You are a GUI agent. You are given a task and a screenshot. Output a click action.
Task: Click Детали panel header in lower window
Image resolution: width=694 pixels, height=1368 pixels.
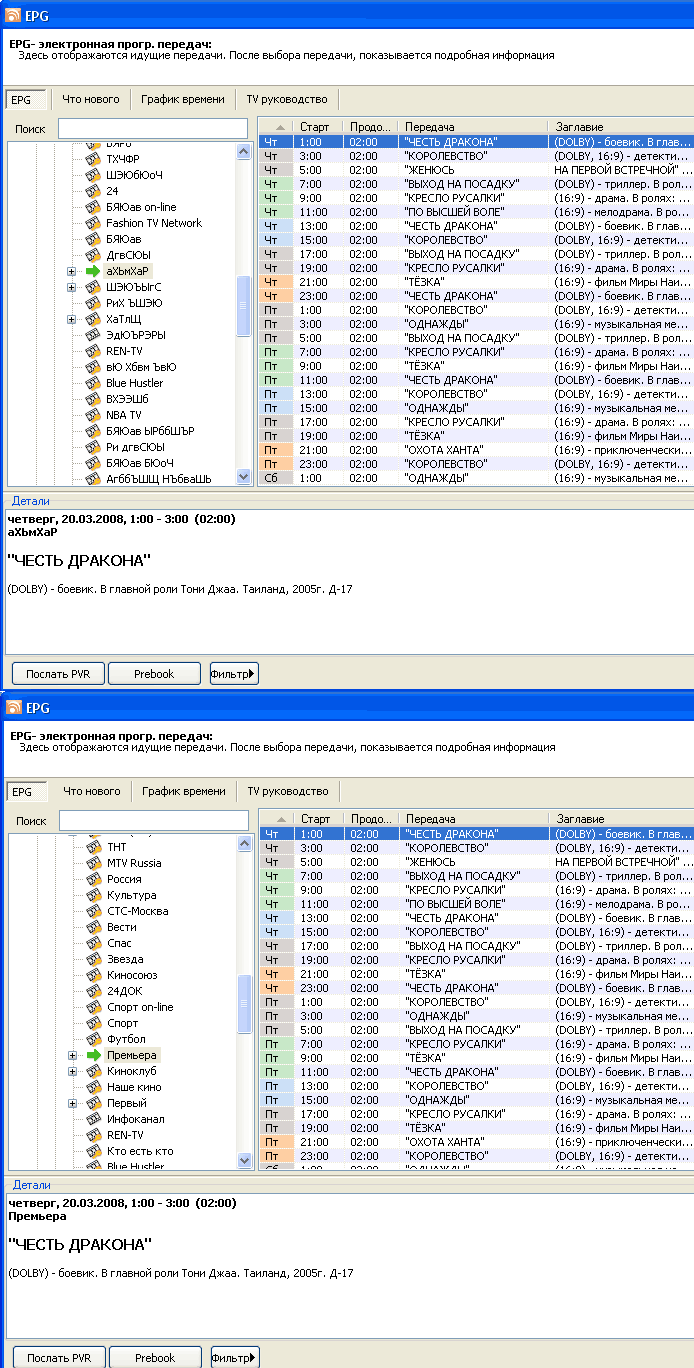pos(30,1184)
